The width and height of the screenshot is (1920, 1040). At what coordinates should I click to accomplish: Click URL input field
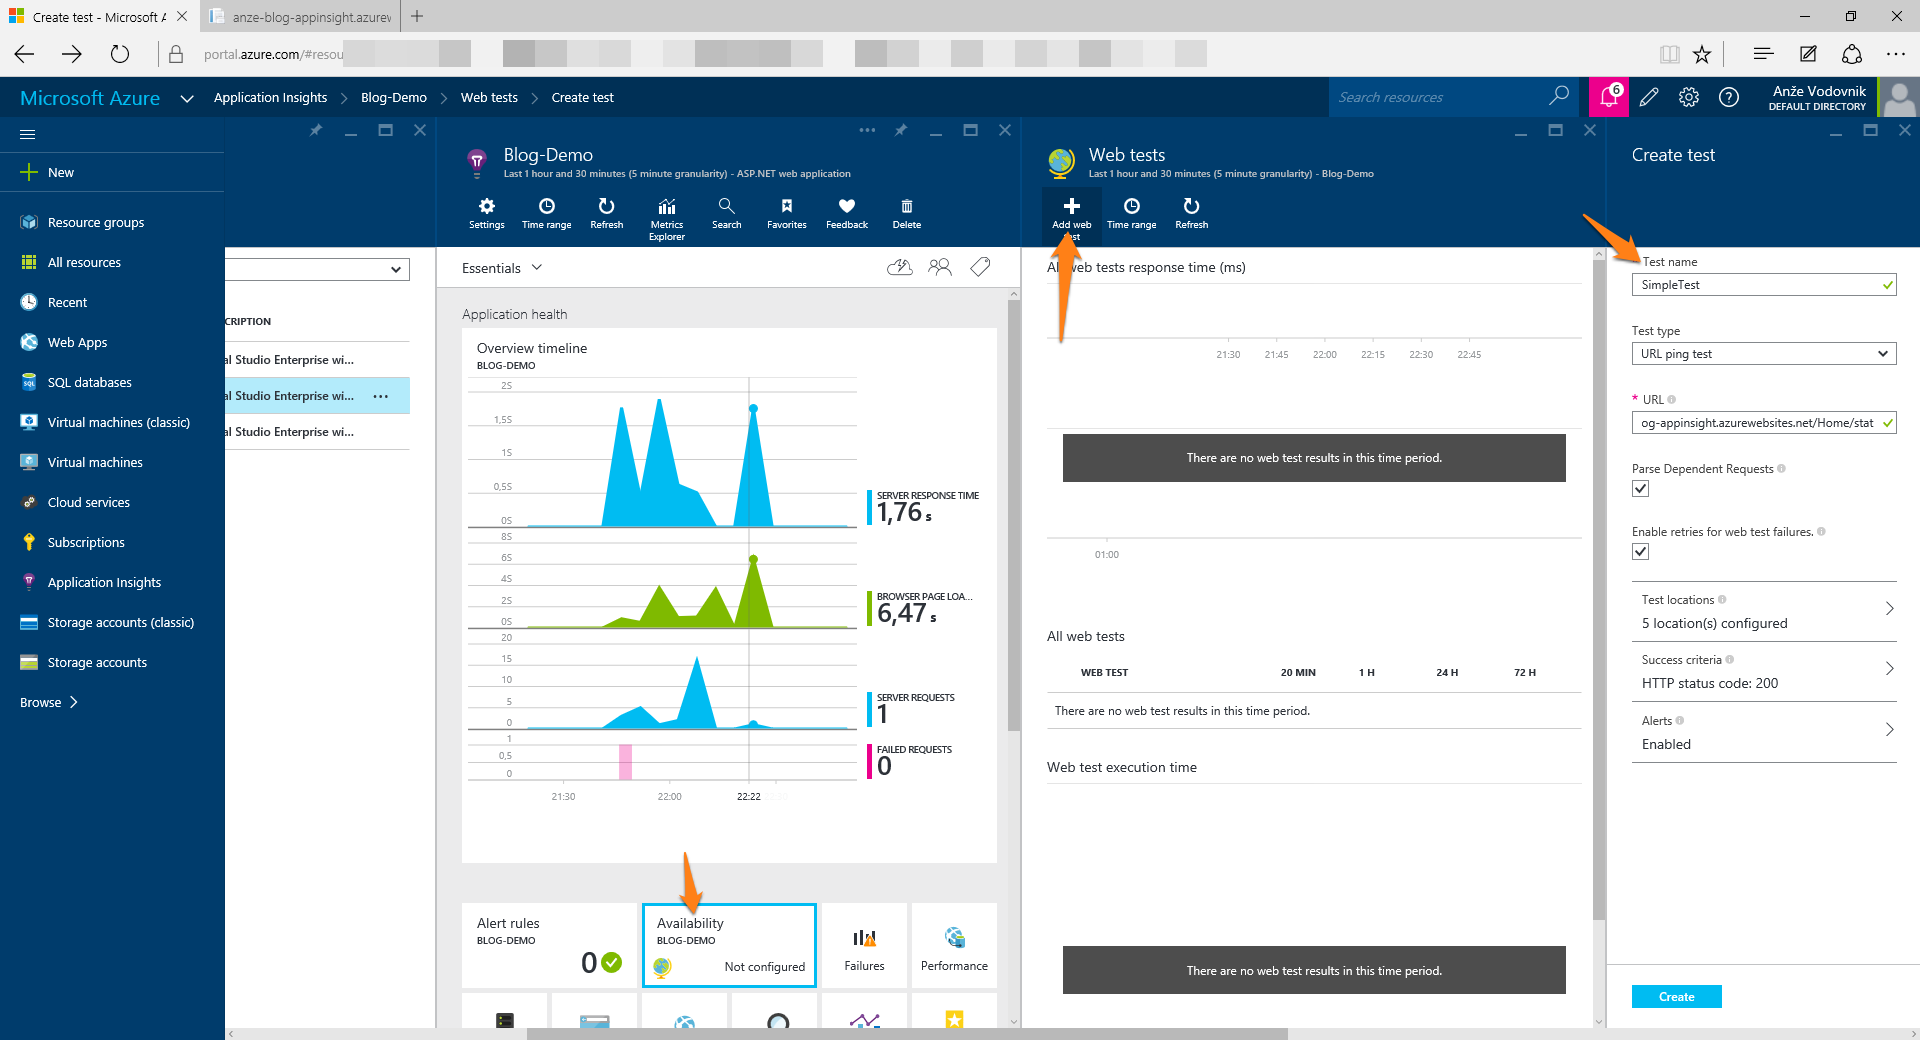tap(1763, 423)
